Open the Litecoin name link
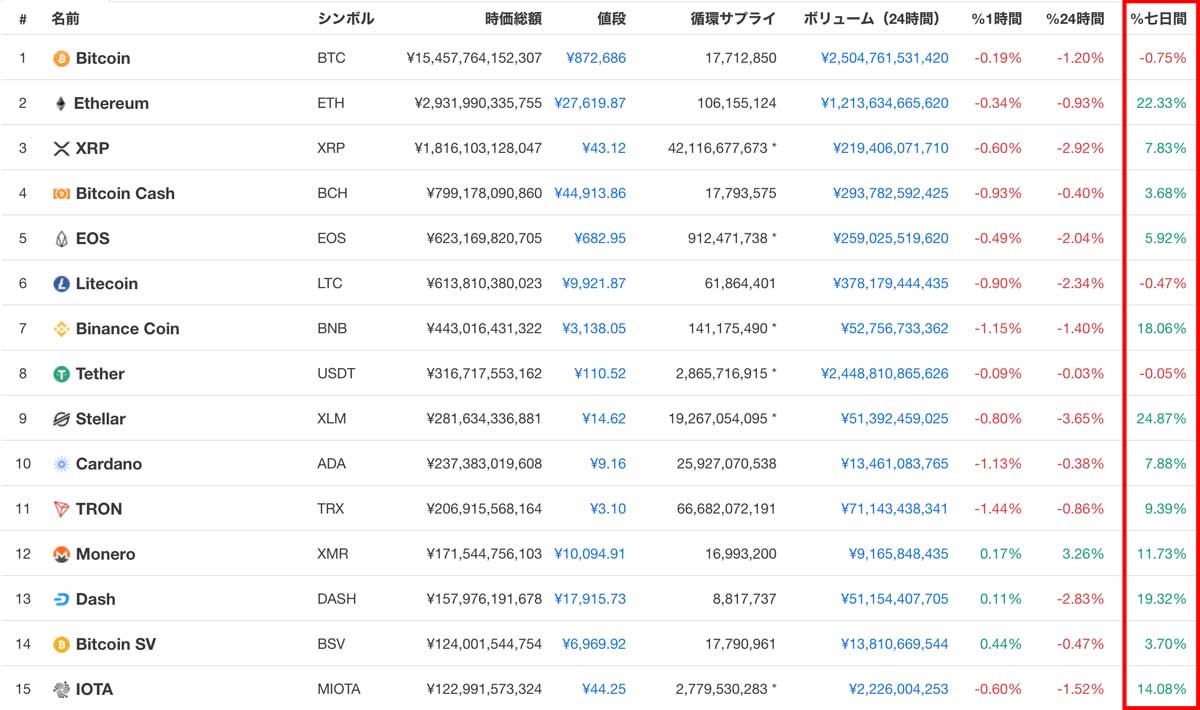 [x=107, y=283]
